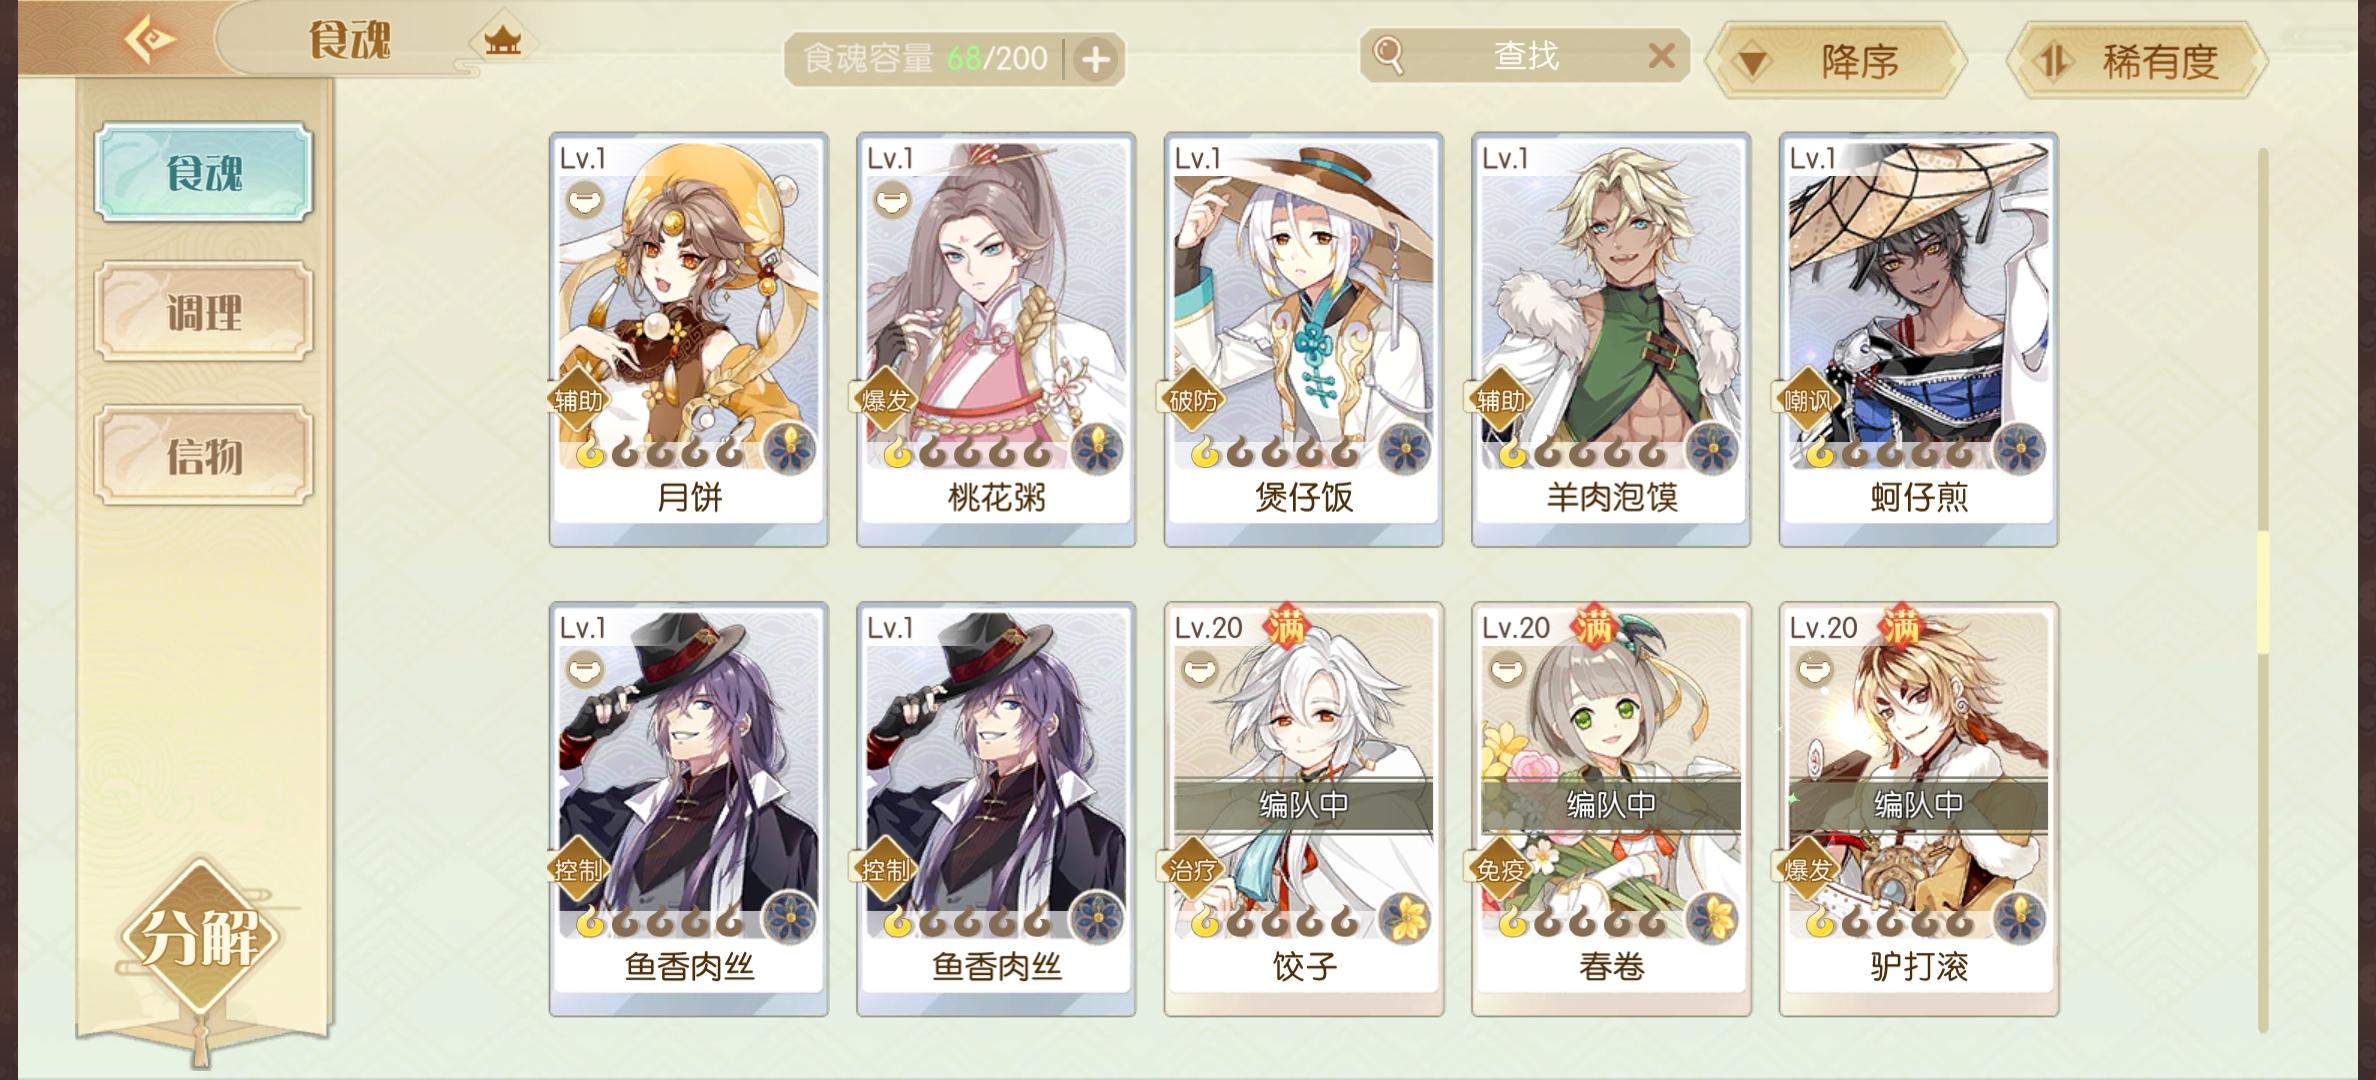Switch to the 食魂 tab
Viewport: 2376px width, 1080px height.
[x=204, y=172]
